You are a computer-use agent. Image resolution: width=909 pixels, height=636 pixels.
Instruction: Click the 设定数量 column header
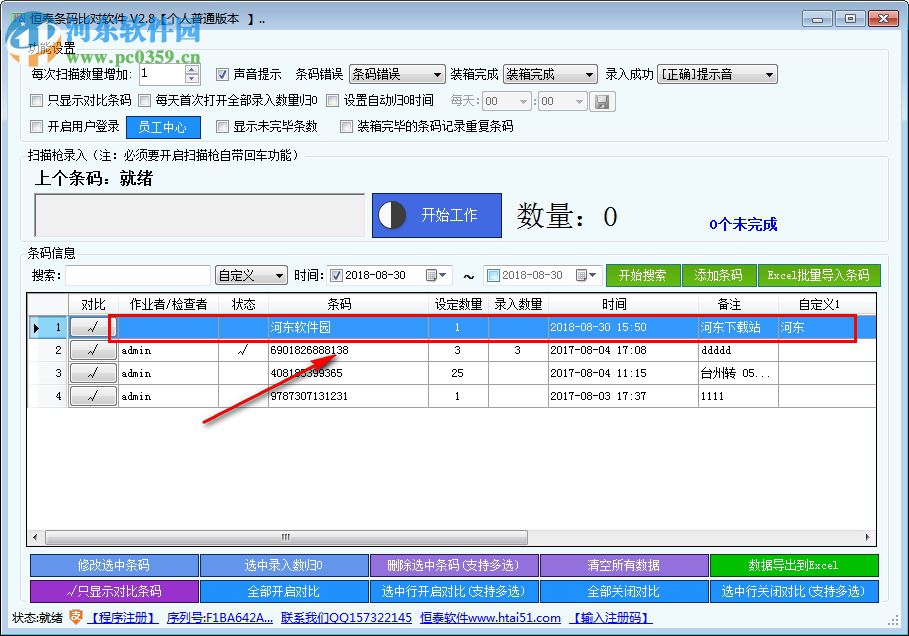point(458,304)
